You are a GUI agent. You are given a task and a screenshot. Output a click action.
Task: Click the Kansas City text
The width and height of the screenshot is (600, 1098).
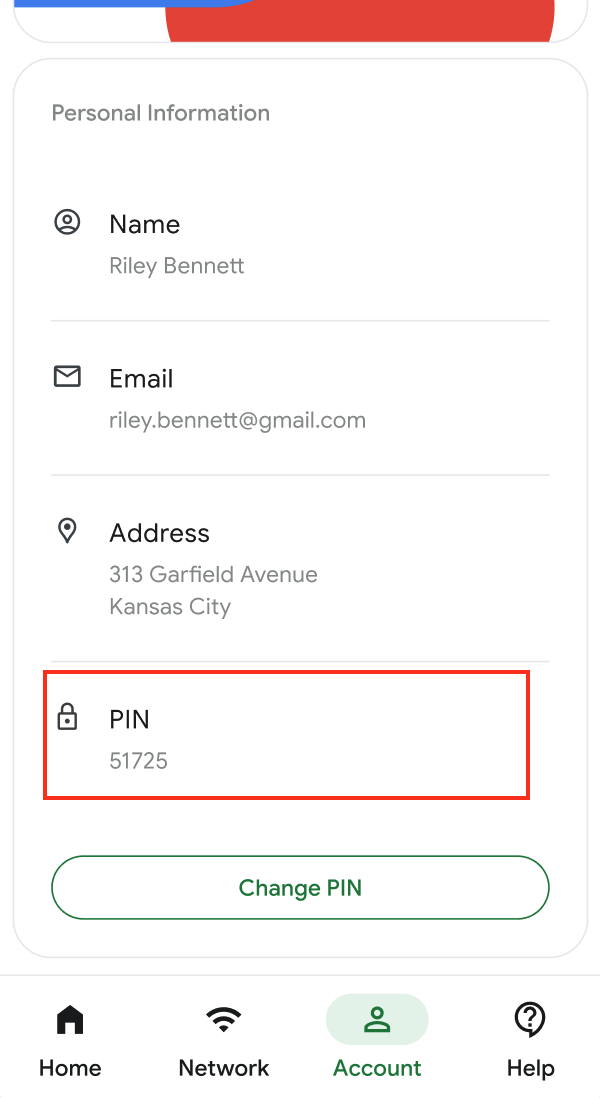point(170,606)
